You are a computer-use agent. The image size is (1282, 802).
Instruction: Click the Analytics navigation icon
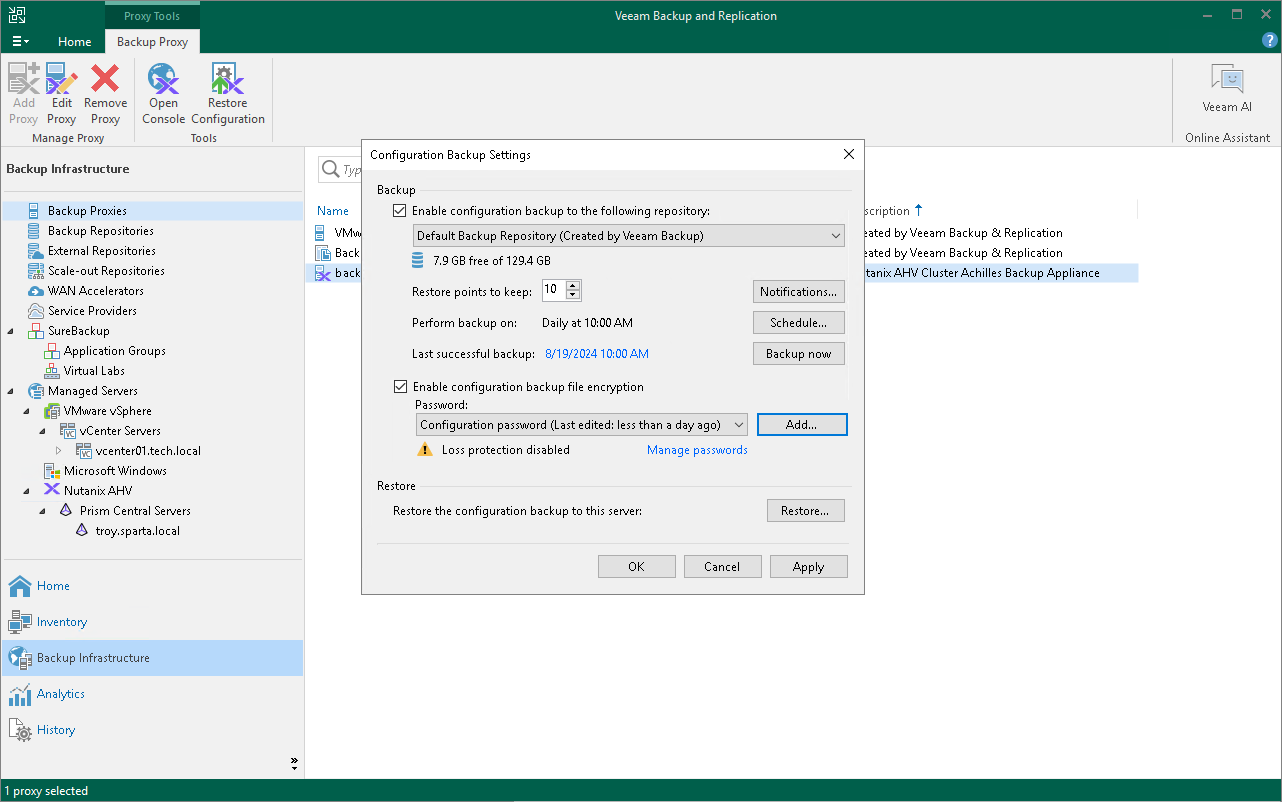[20, 694]
